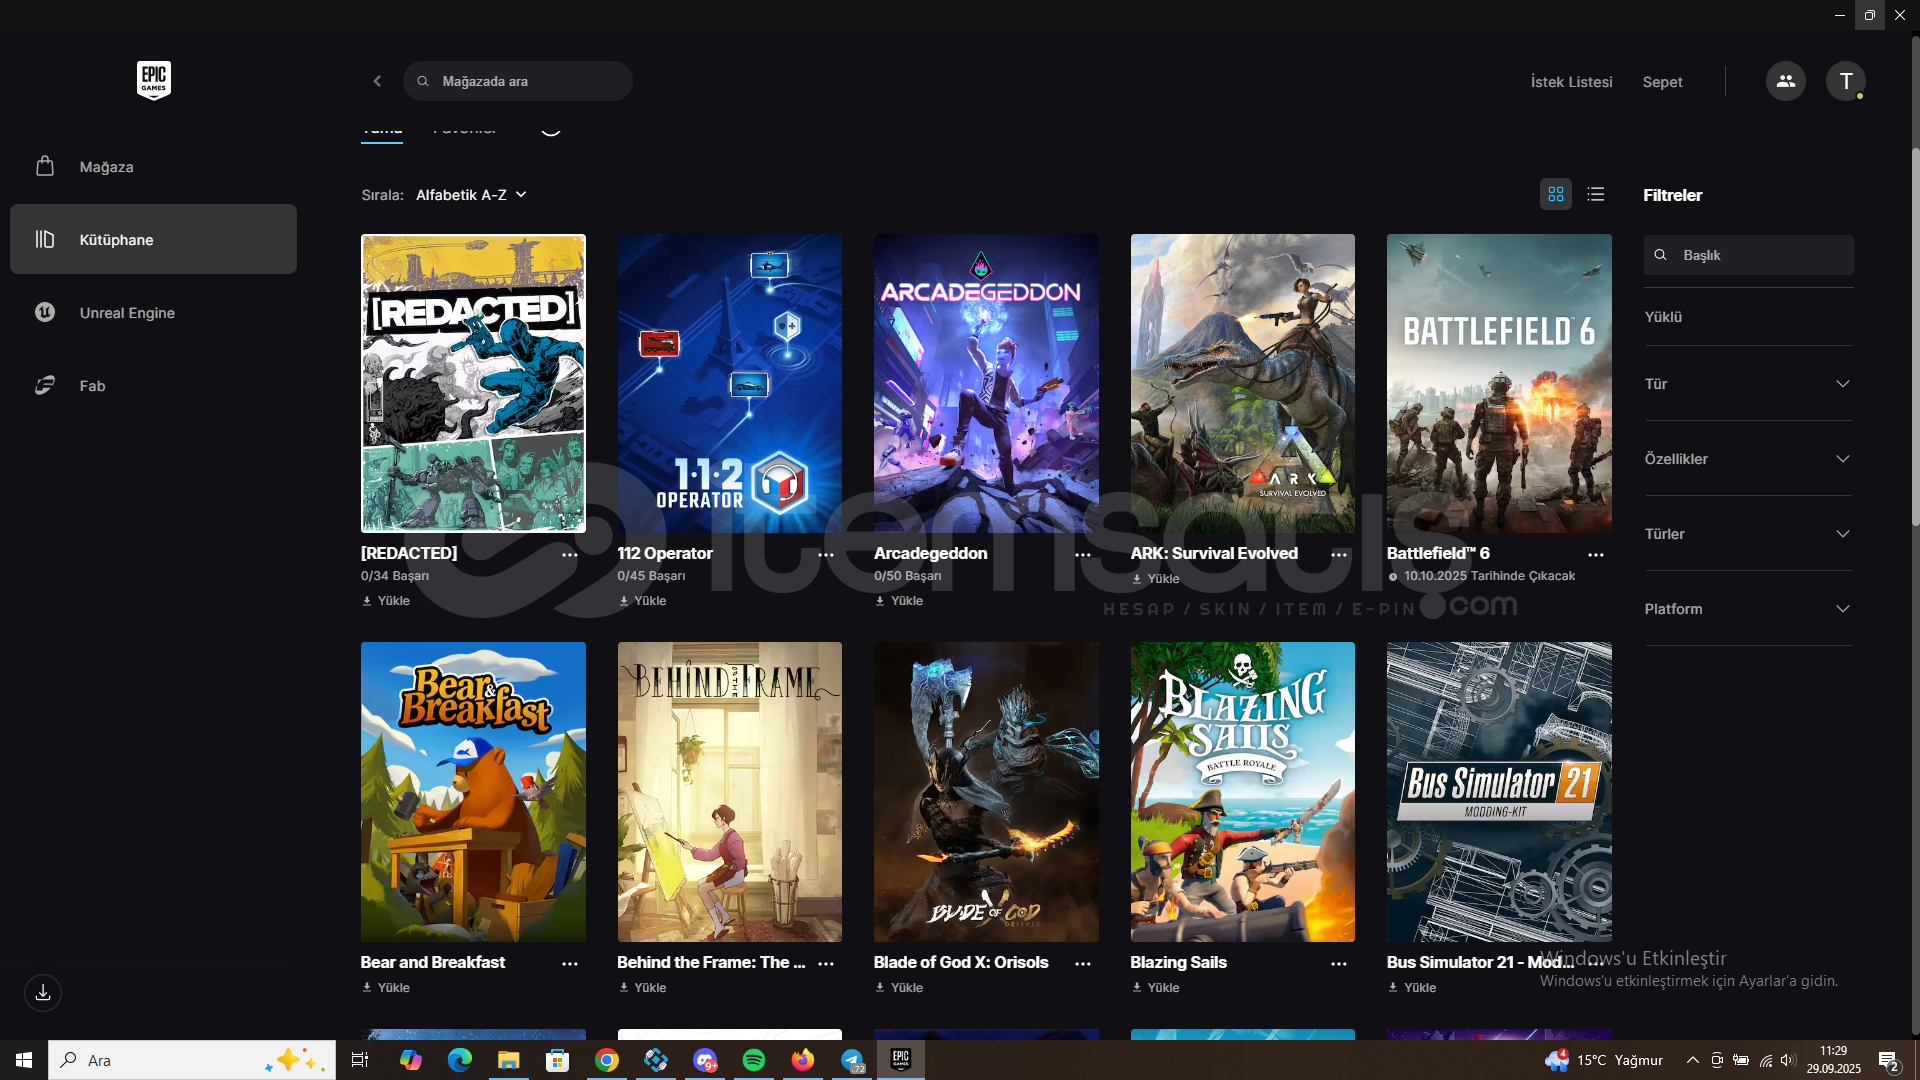Click the Epic Games logo icon
1920x1080 pixels.
pyautogui.click(x=153, y=80)
